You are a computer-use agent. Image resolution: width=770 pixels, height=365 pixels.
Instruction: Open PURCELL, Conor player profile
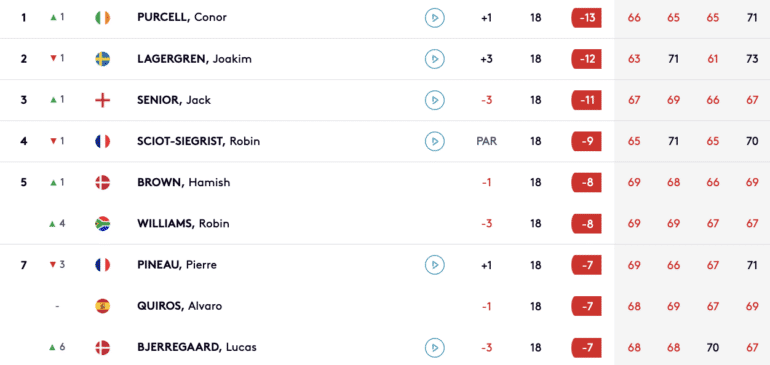pos(182,18)
